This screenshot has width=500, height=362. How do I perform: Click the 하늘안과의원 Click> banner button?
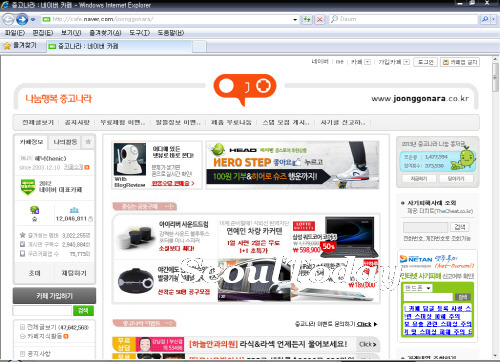[368, 344]
